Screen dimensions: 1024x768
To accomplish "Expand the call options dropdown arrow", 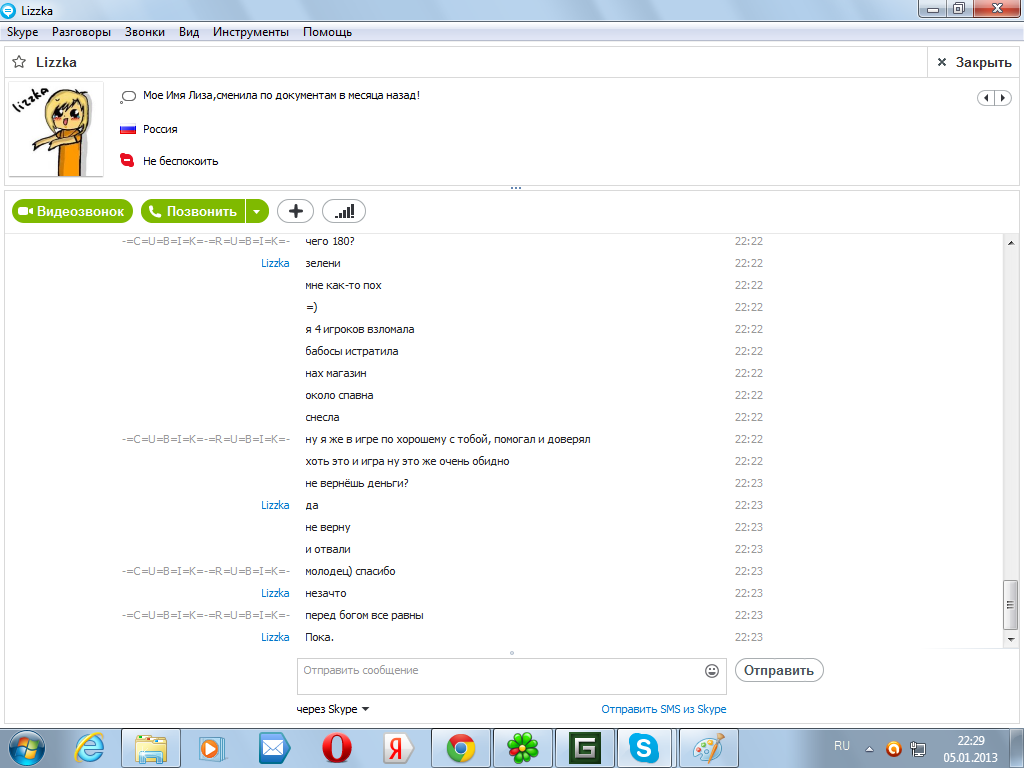I will [x=258, y=211].
